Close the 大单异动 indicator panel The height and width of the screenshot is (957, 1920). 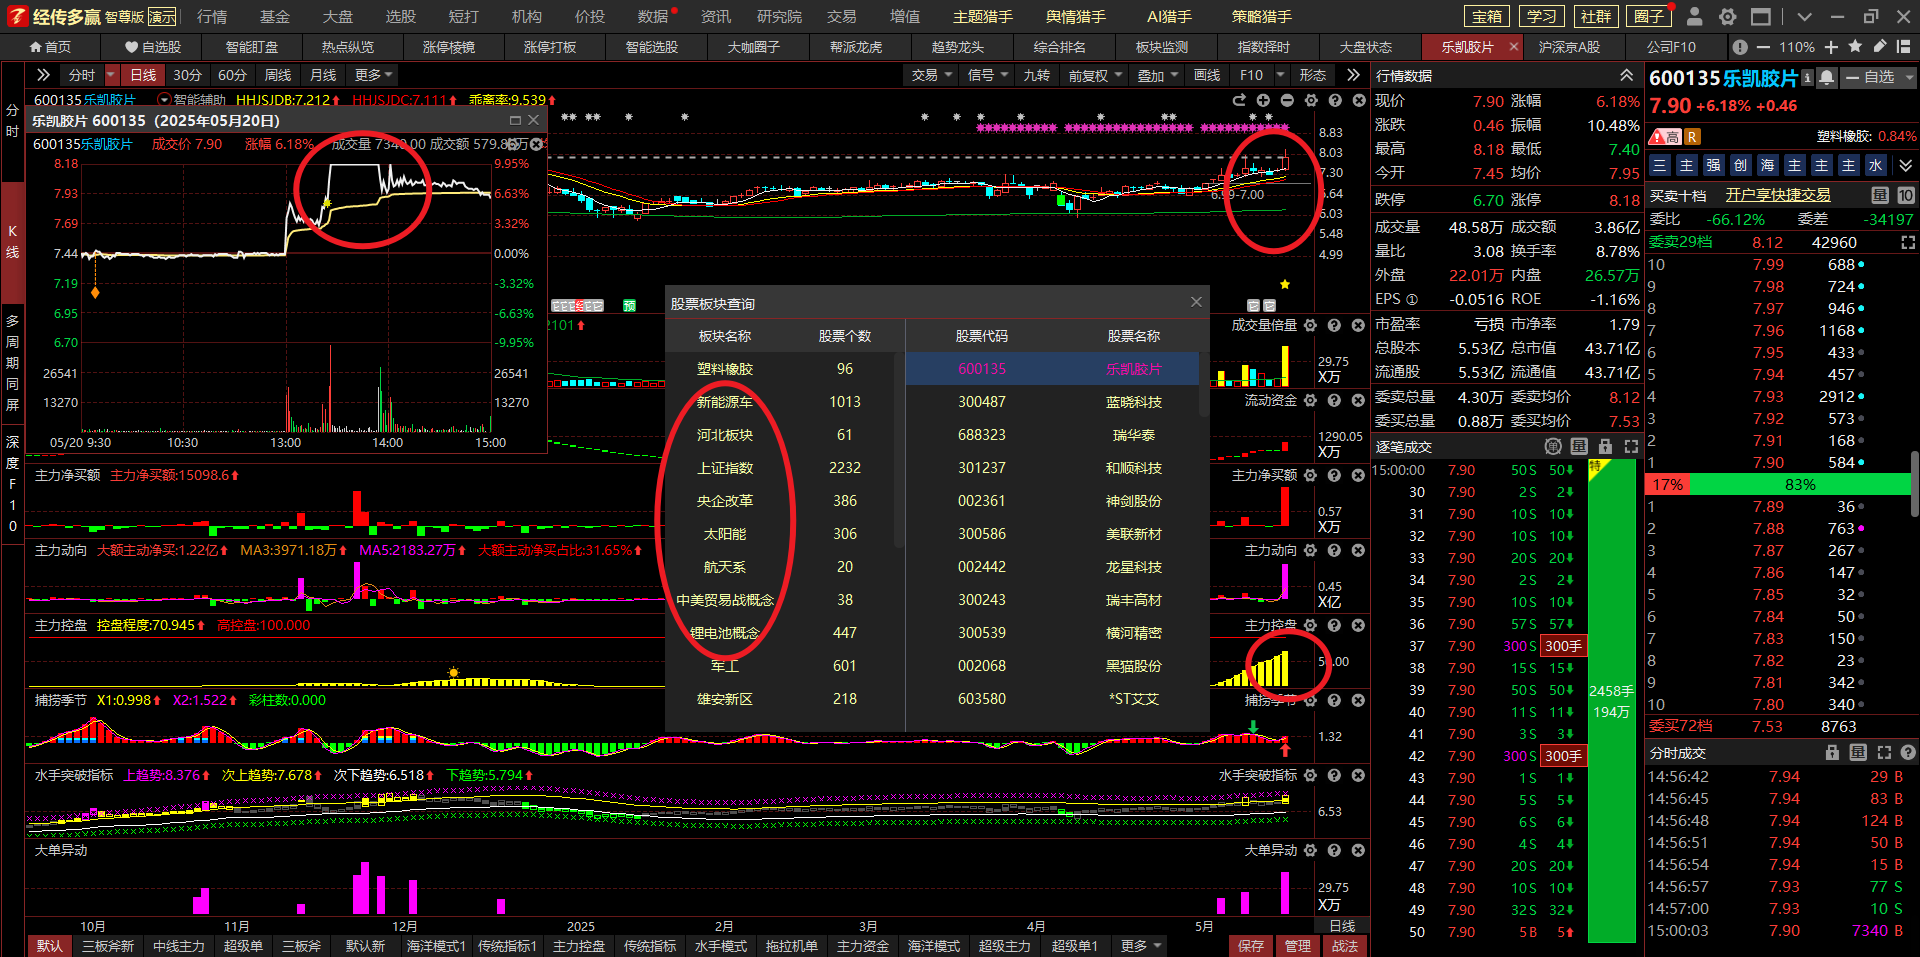pos(1358,850)
